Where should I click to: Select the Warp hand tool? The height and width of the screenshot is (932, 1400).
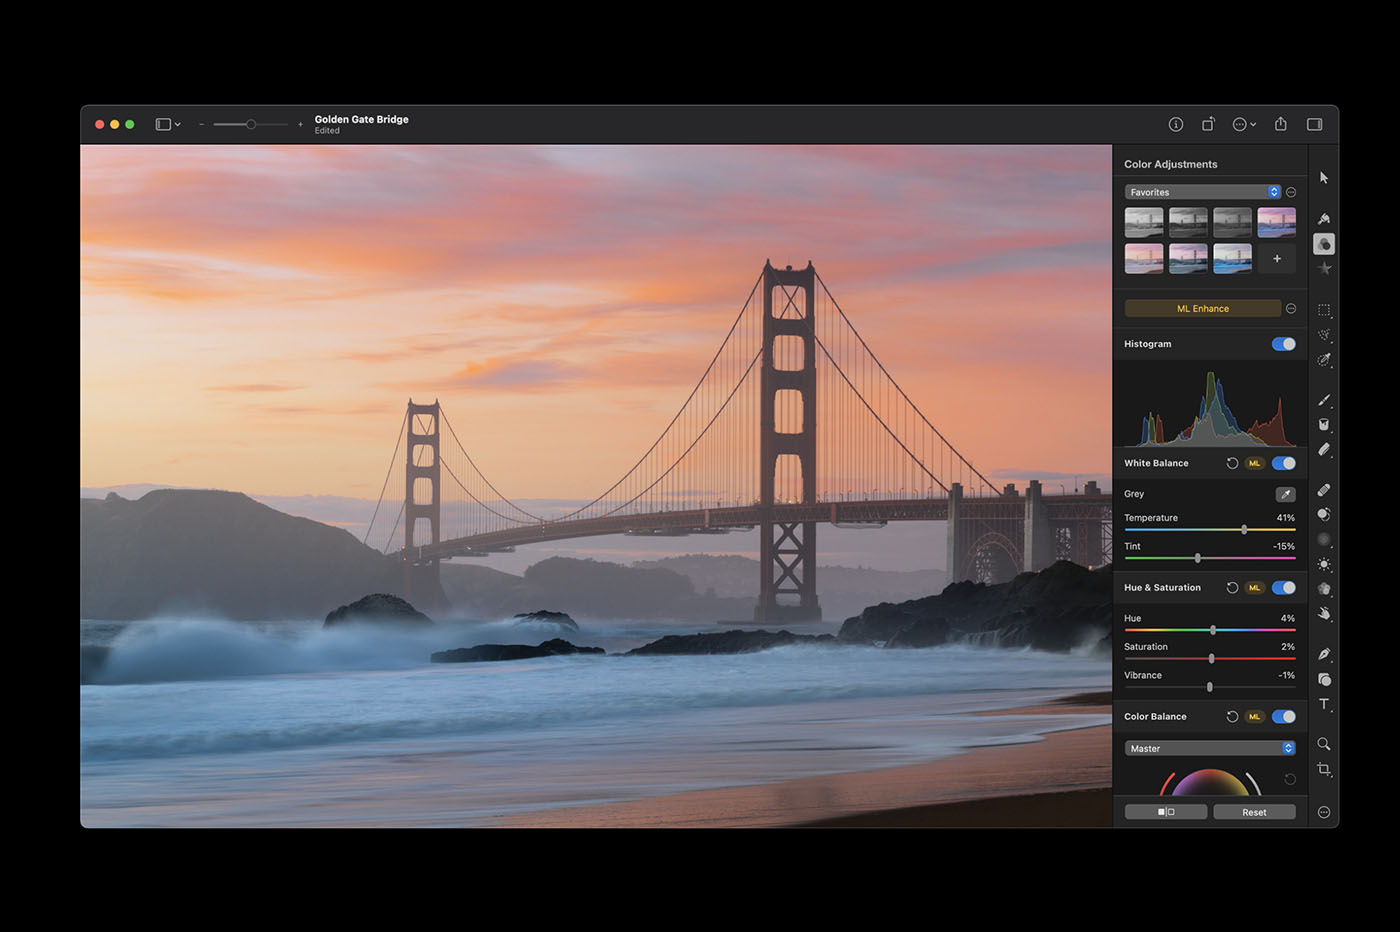[x=1324, y=613]
